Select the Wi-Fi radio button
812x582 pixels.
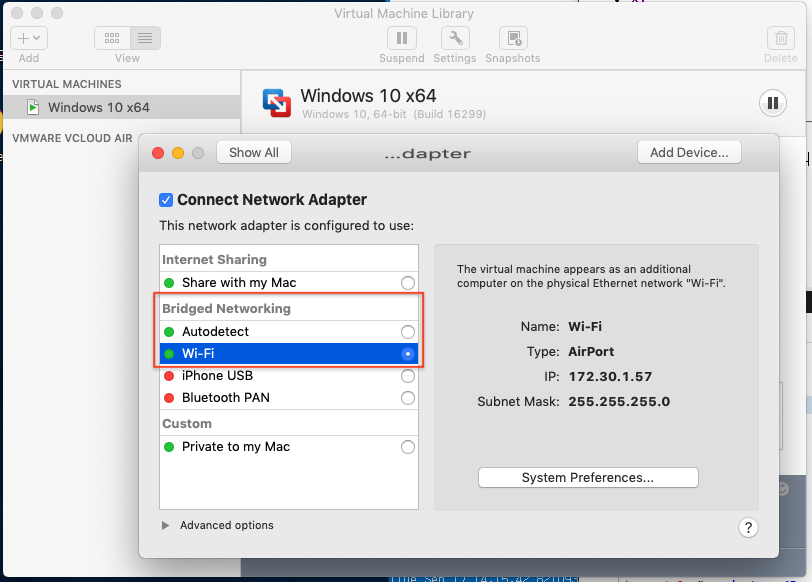(408, 354)
